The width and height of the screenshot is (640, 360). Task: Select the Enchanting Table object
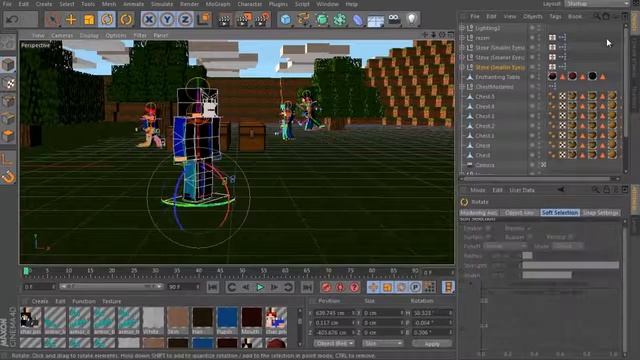coord(498,77)
